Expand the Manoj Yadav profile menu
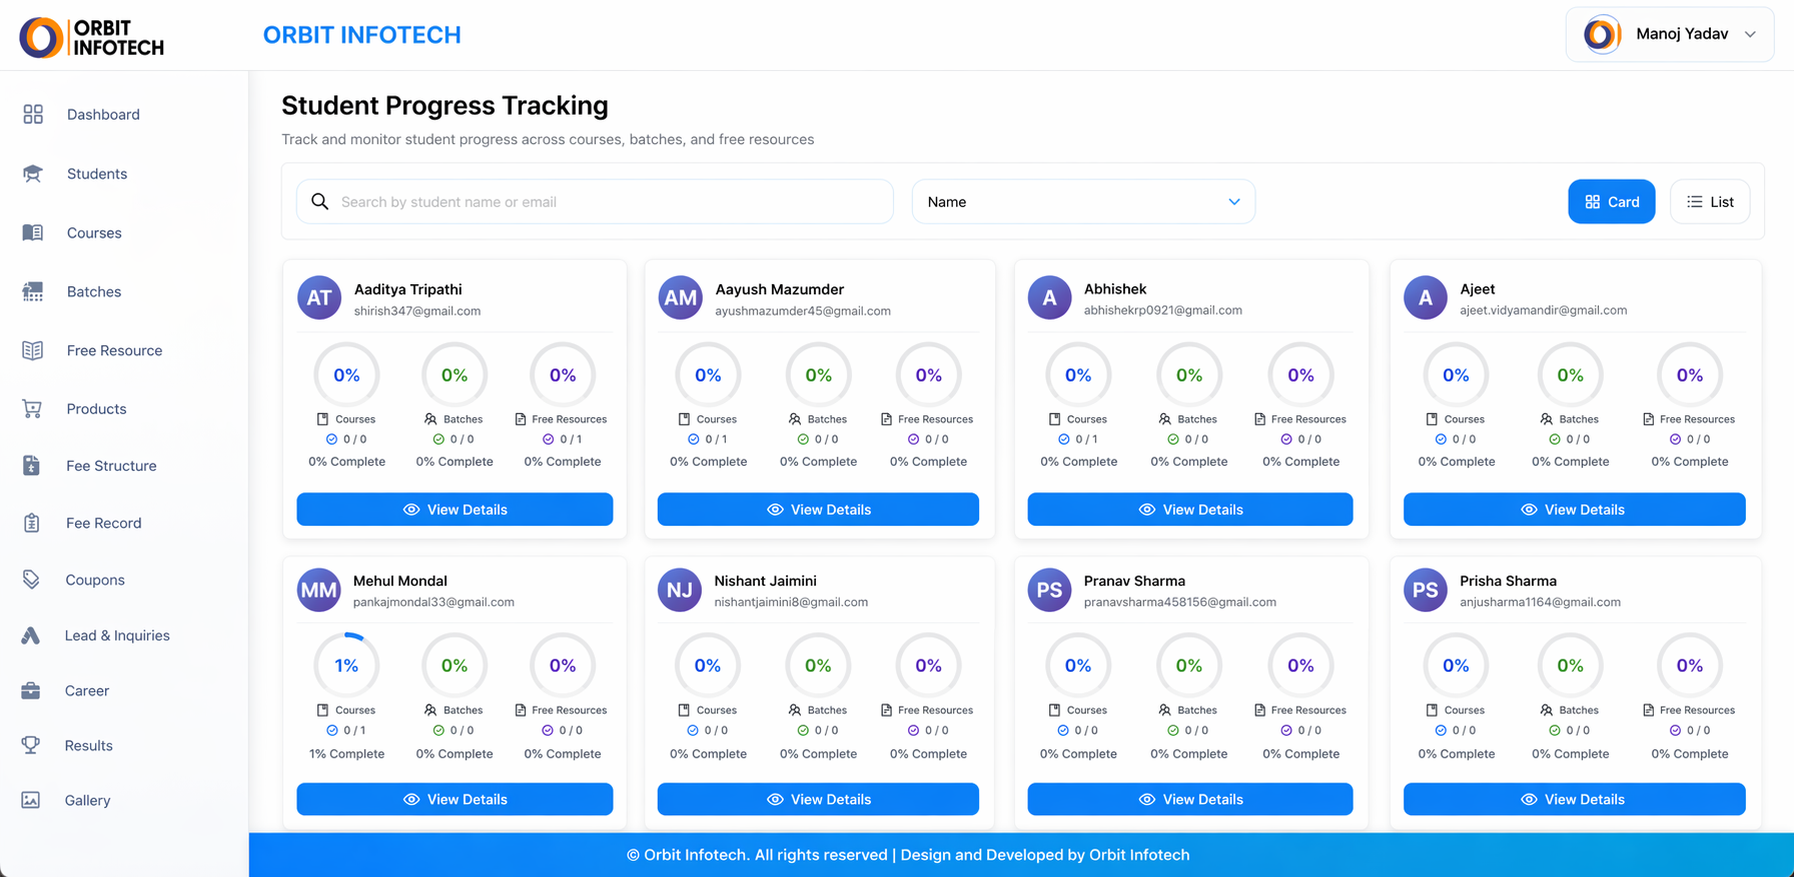1794x877 pixels. (1669, 34)
